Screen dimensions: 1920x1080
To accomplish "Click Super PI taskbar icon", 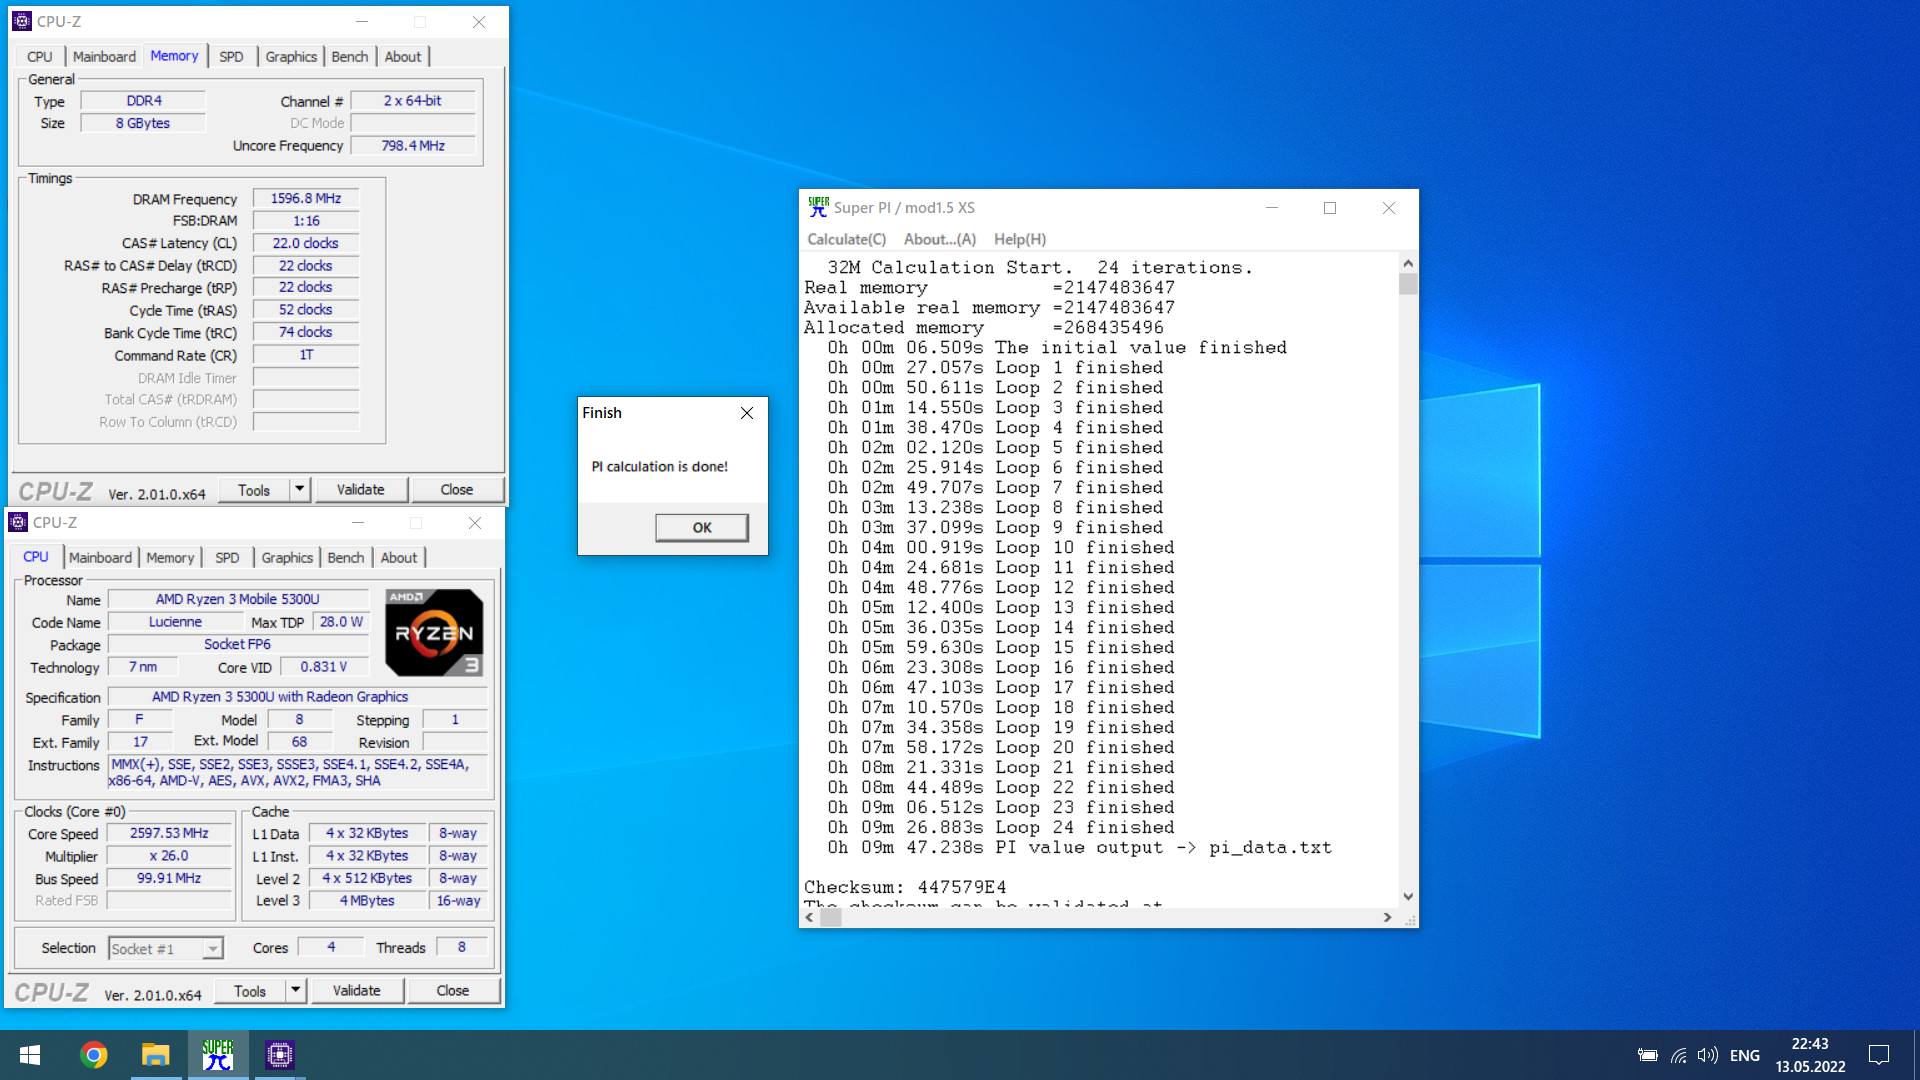I will click(217, 1055).
